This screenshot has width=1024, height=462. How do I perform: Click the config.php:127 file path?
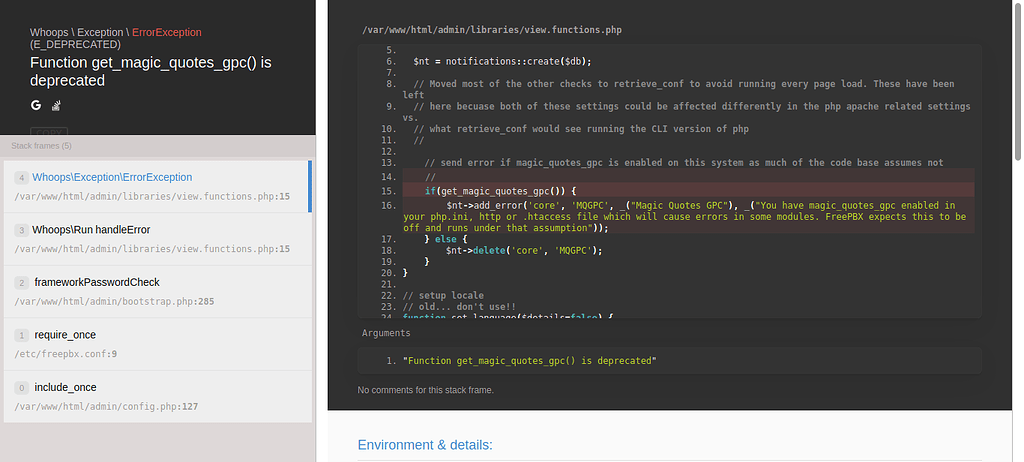pos(106,406)
